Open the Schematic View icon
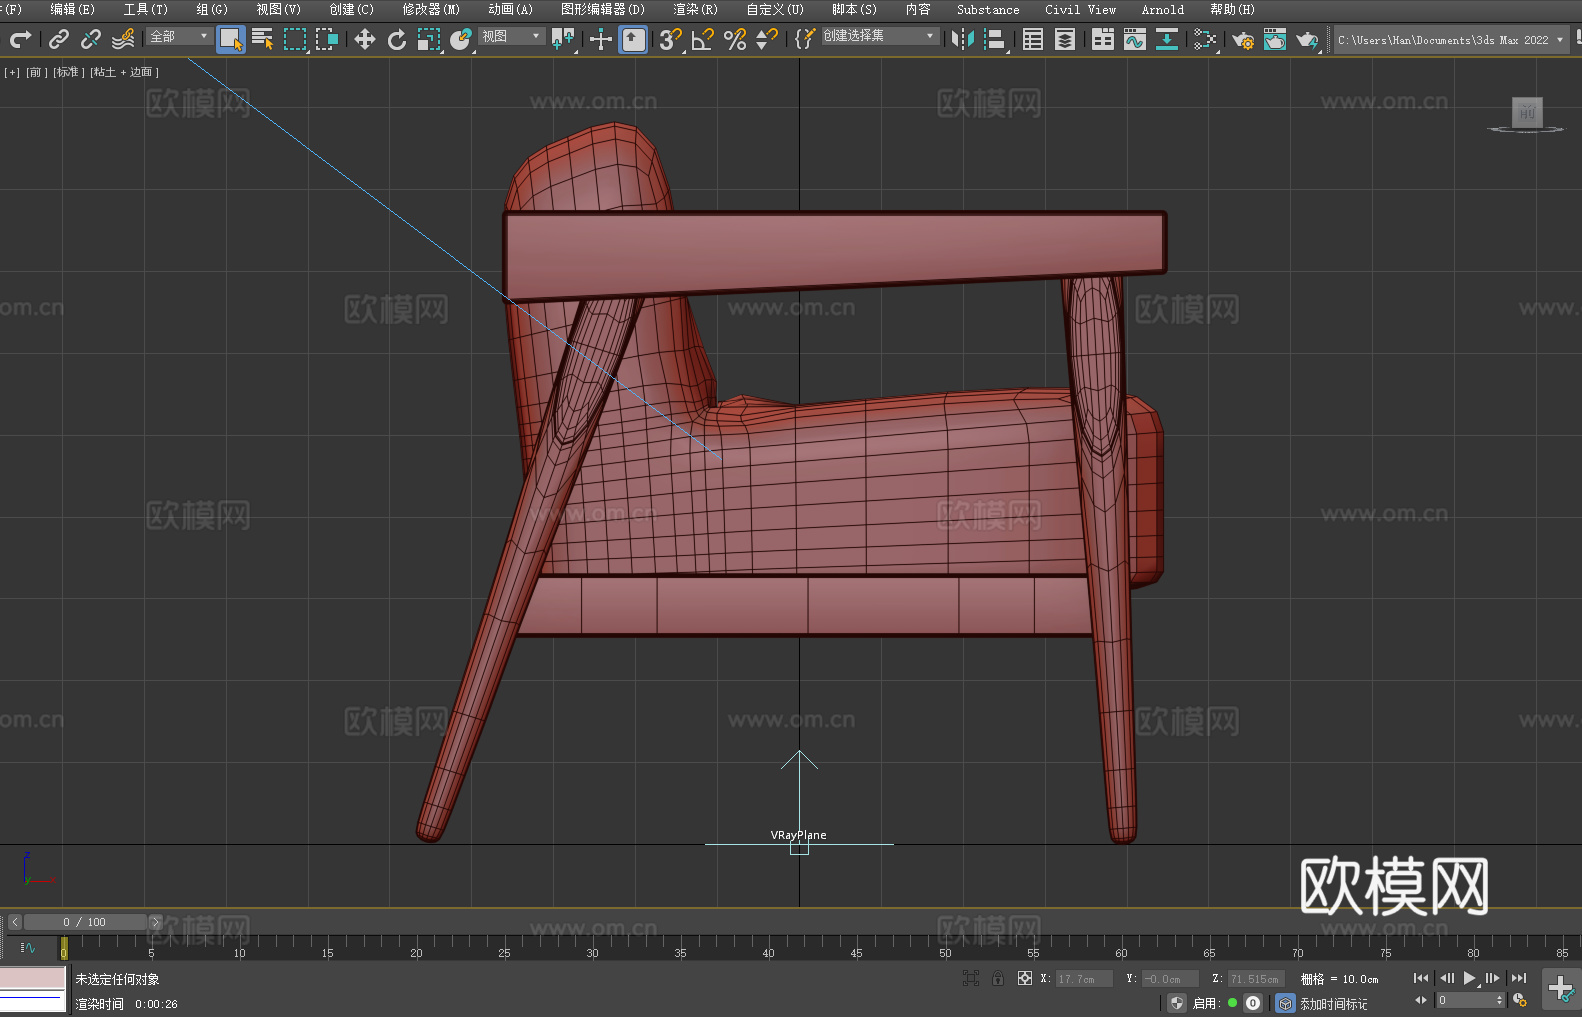 click(1167, 39)
